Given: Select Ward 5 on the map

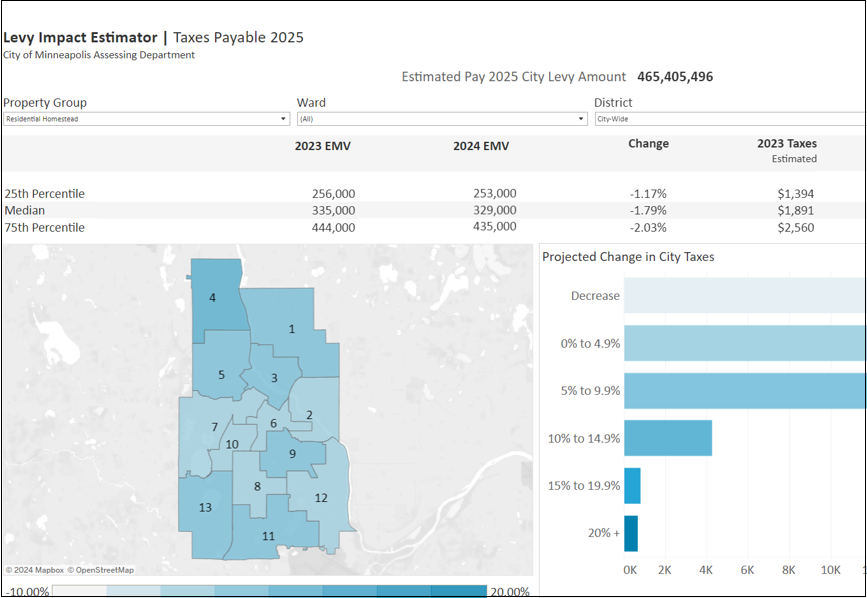Looking at the screenshot, I should (x=221, y=375).
